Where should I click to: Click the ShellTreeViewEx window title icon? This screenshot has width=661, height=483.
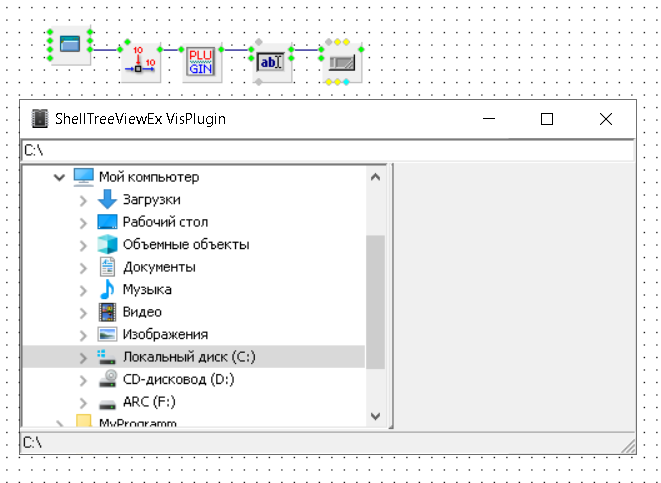pos(40,119)
